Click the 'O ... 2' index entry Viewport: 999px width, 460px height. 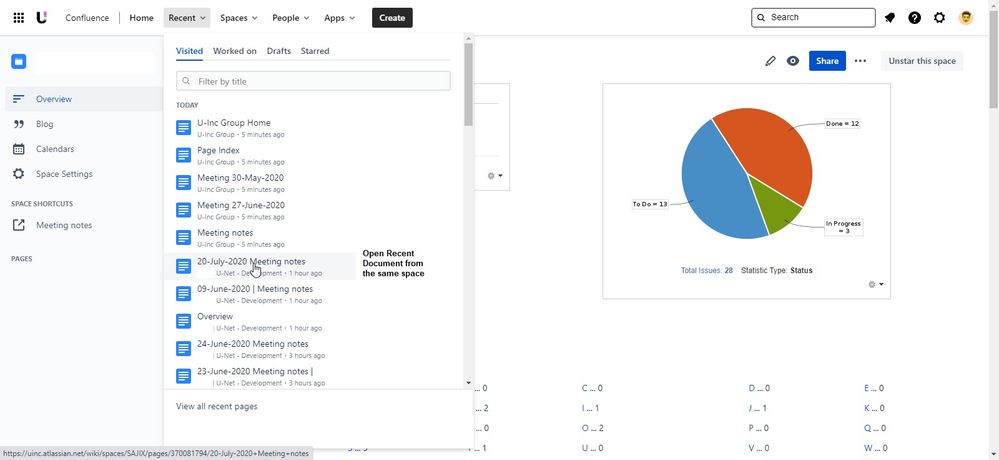pos(593,429)
